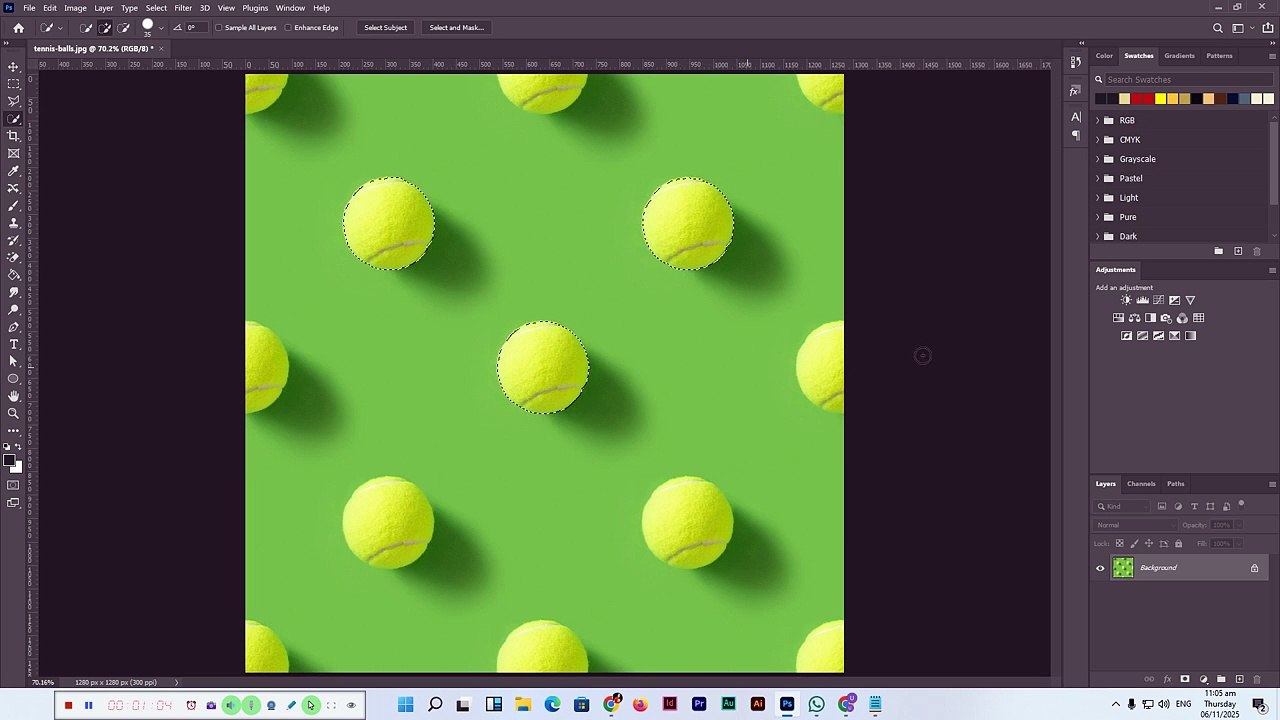Open the brush picker dropdown arrow
Screen dimensions: 1280x720
tap(162, 28)
